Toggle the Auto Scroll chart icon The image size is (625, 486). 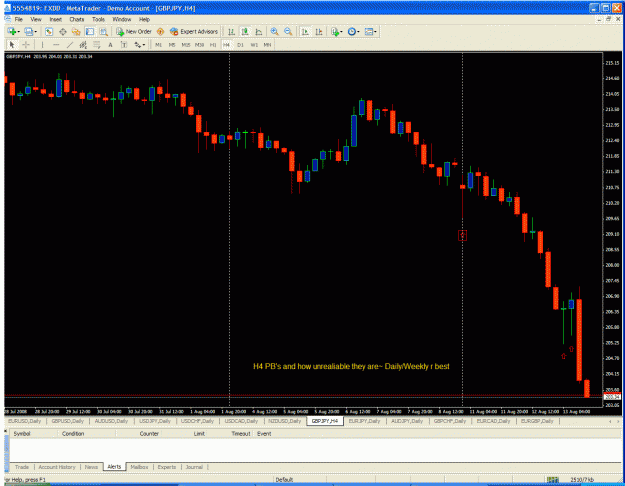(305, 31)
